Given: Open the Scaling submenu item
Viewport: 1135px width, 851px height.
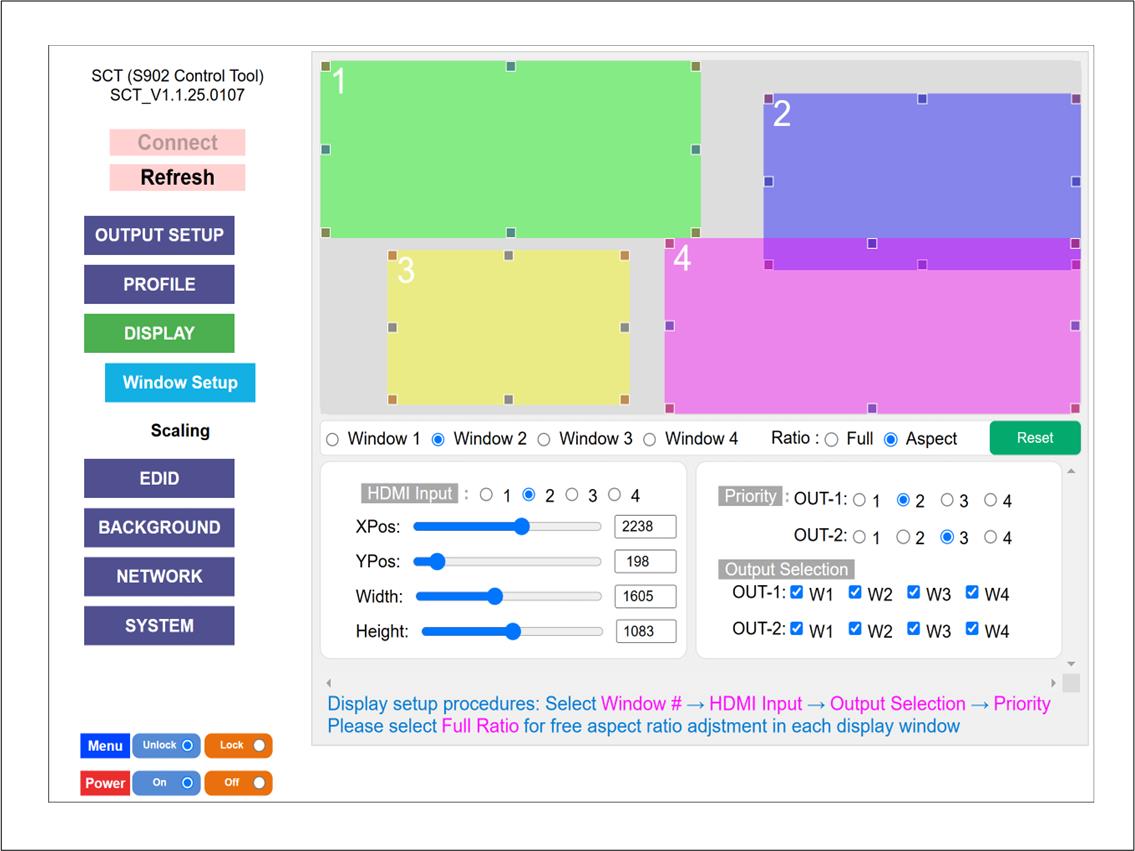Looking at the screenshot, I should tap(180, 431).
